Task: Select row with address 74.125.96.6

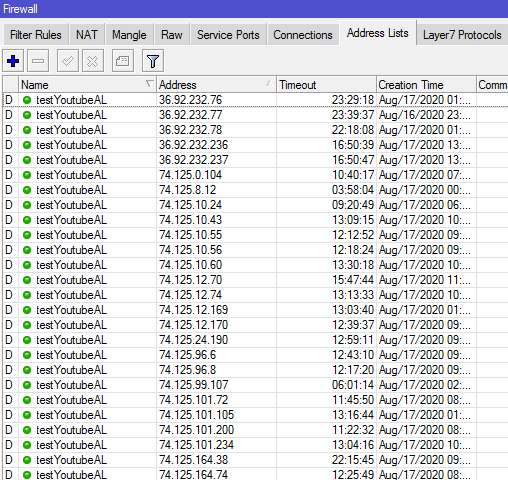Action: click(x=255, y=355)
